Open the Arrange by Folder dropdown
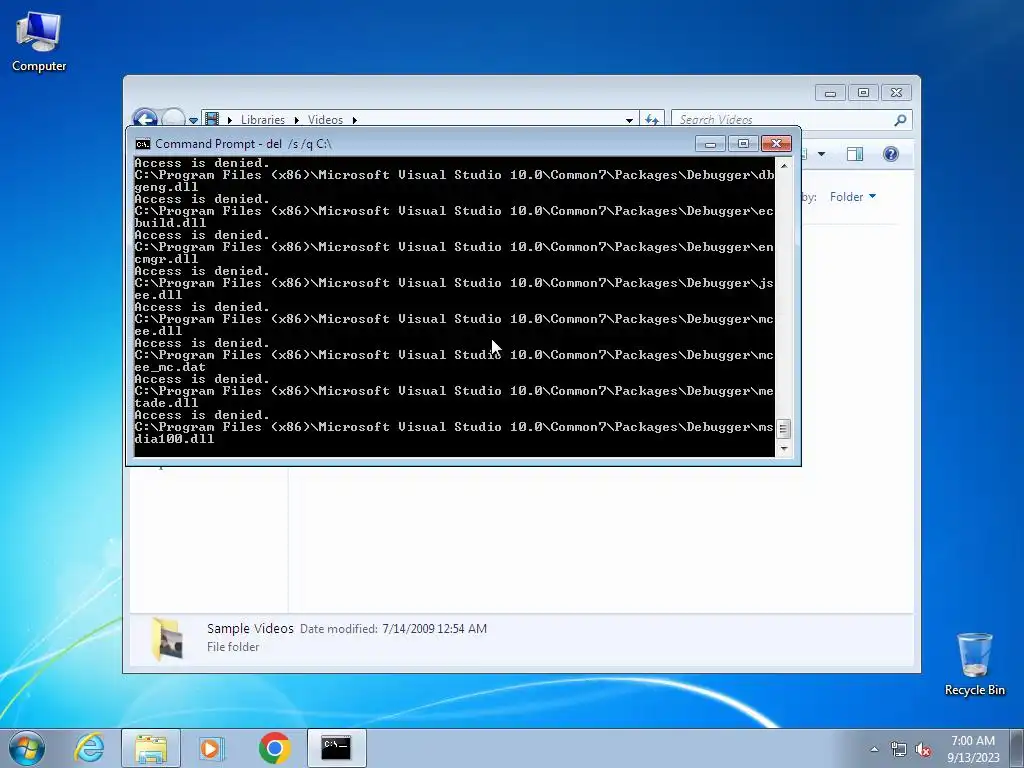 (x=853, y=197)
